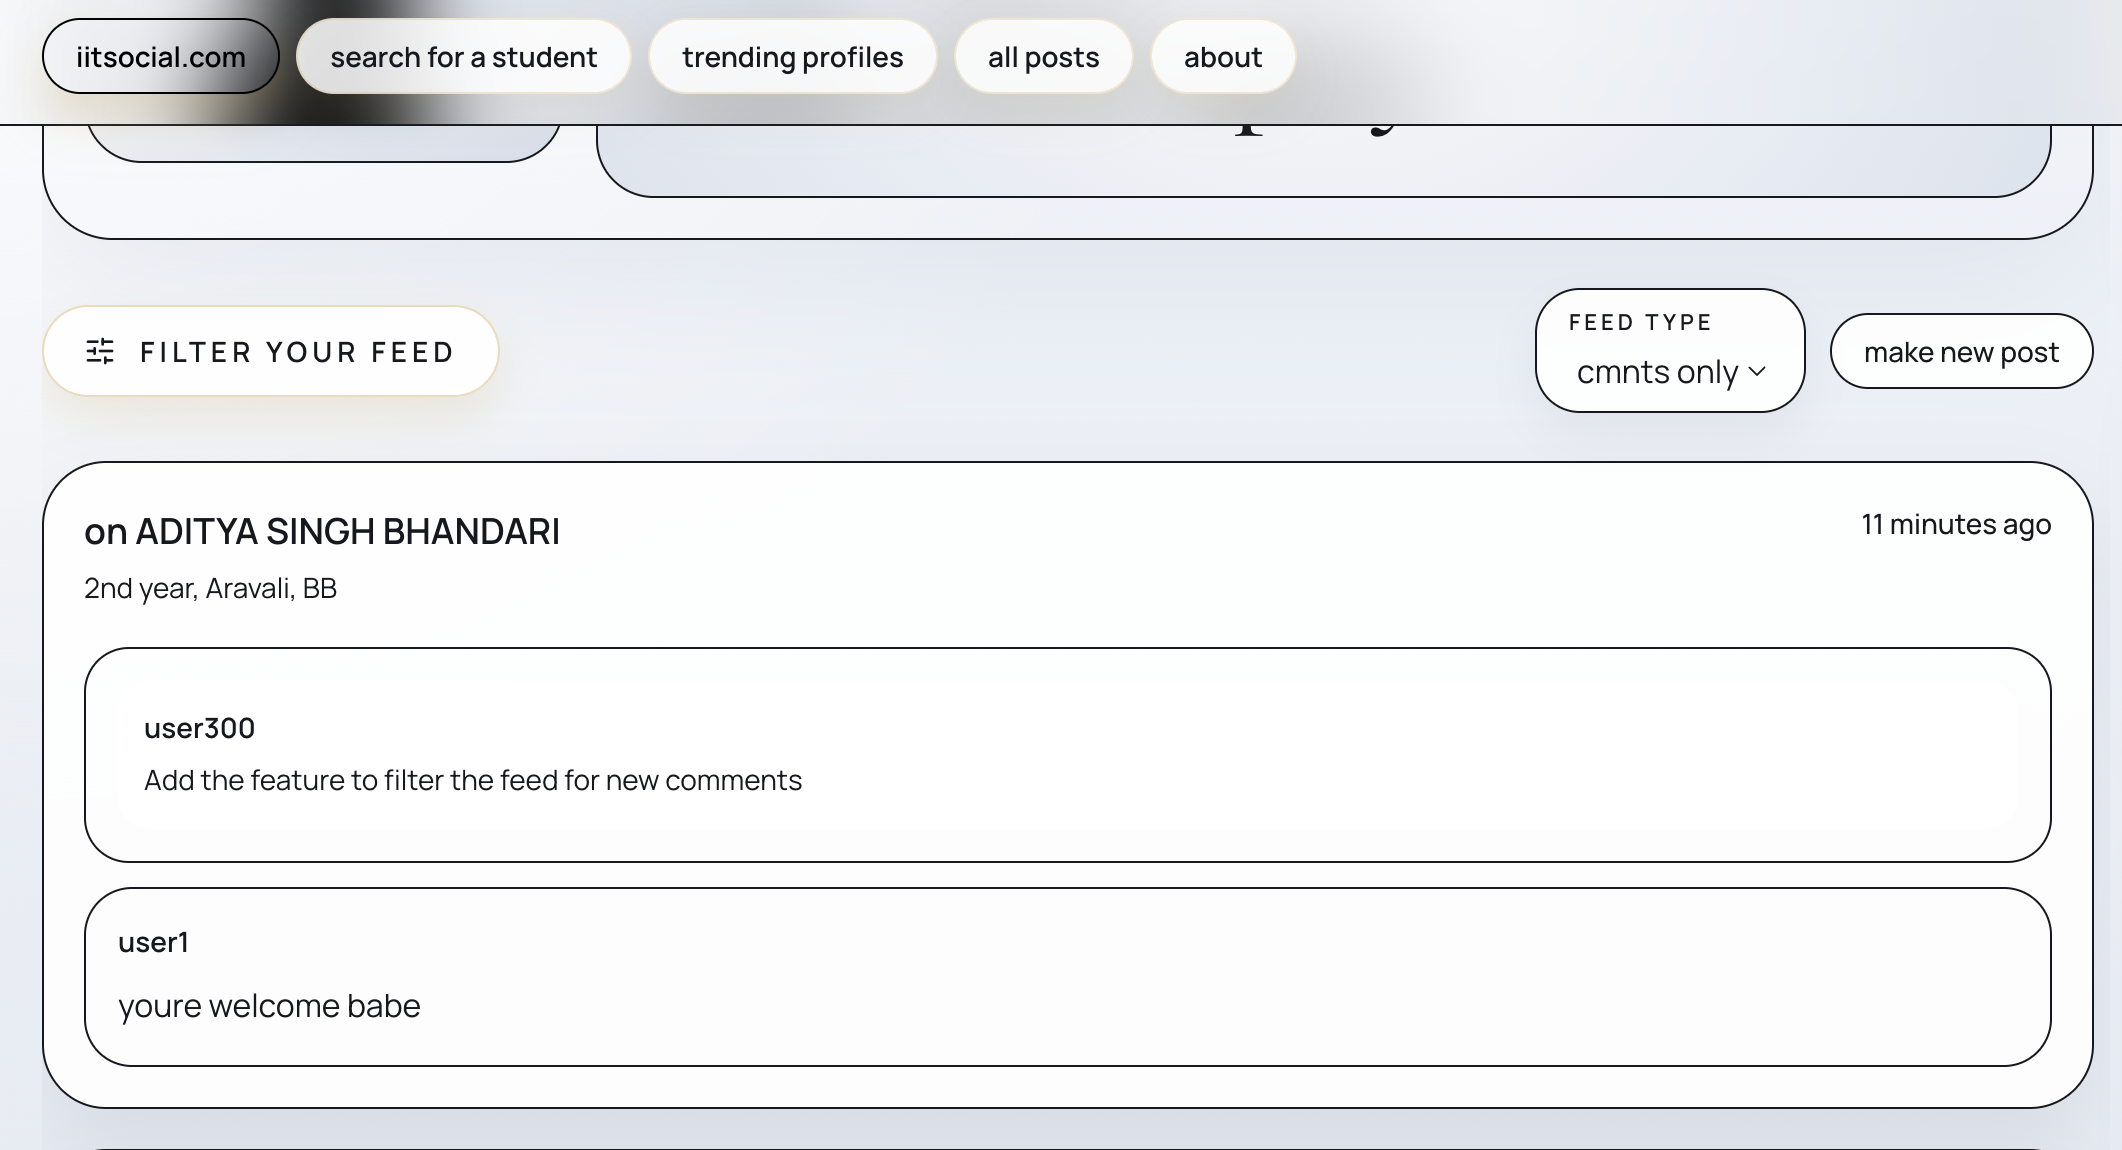Click the make new post button
Viewport: 2122px width, 1150px height.
(1960, 352)
